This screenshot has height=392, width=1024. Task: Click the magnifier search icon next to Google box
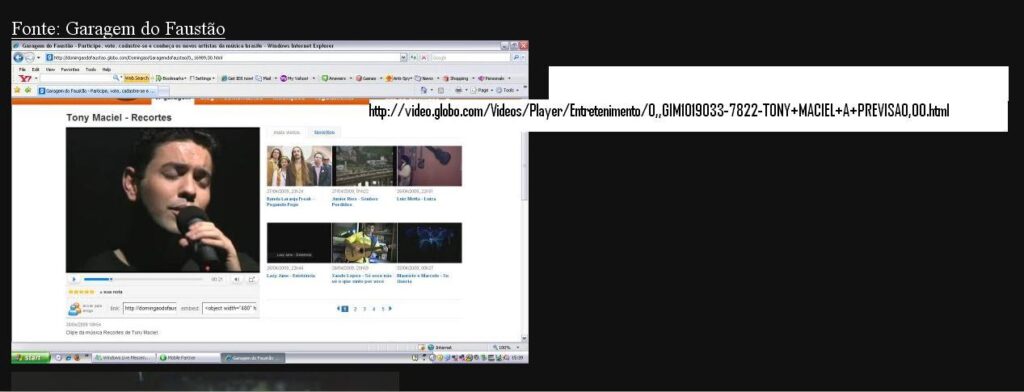tap(517, 57)
